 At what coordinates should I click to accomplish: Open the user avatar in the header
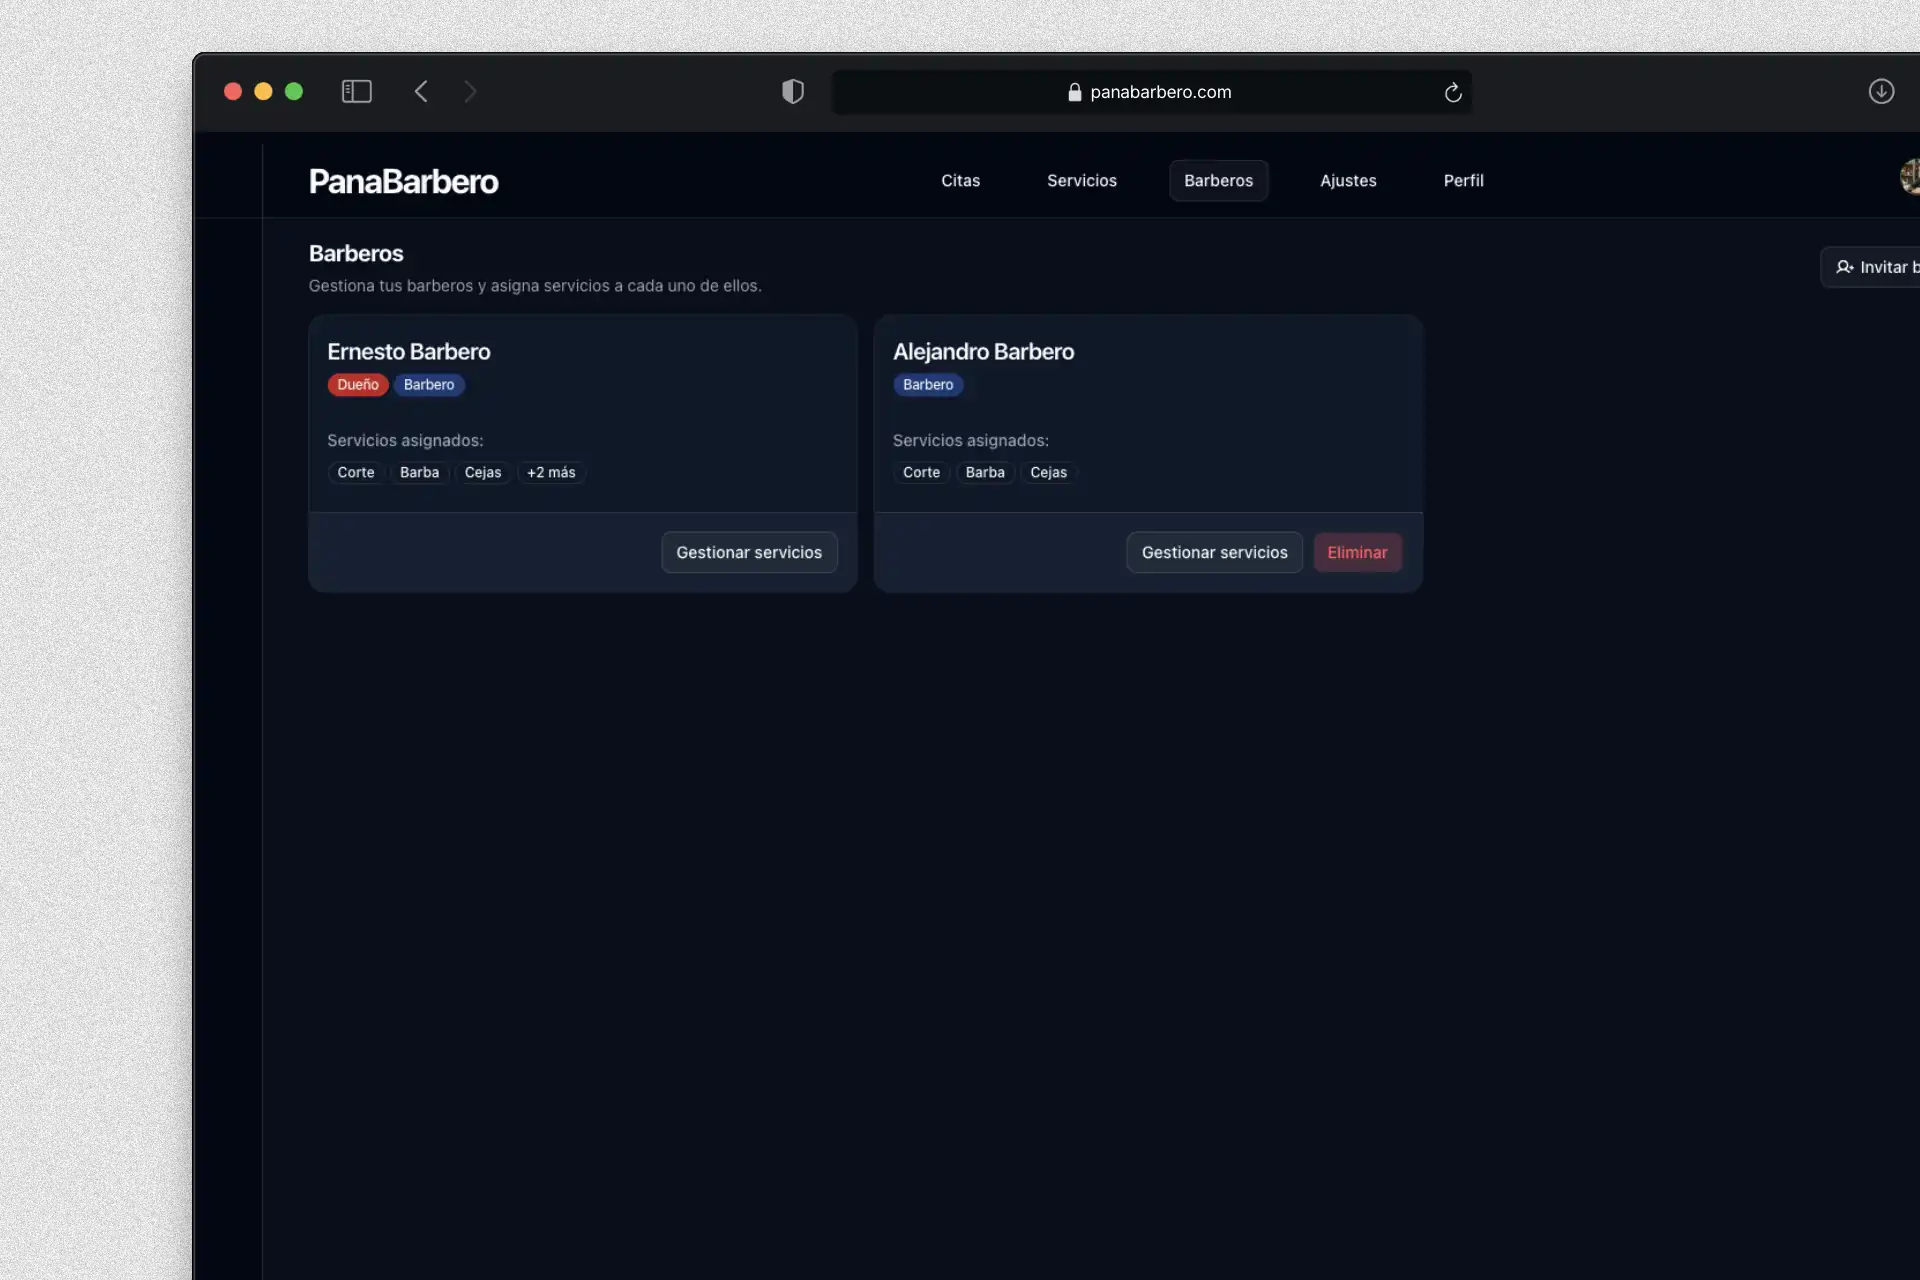click(x=1910, y=176)
